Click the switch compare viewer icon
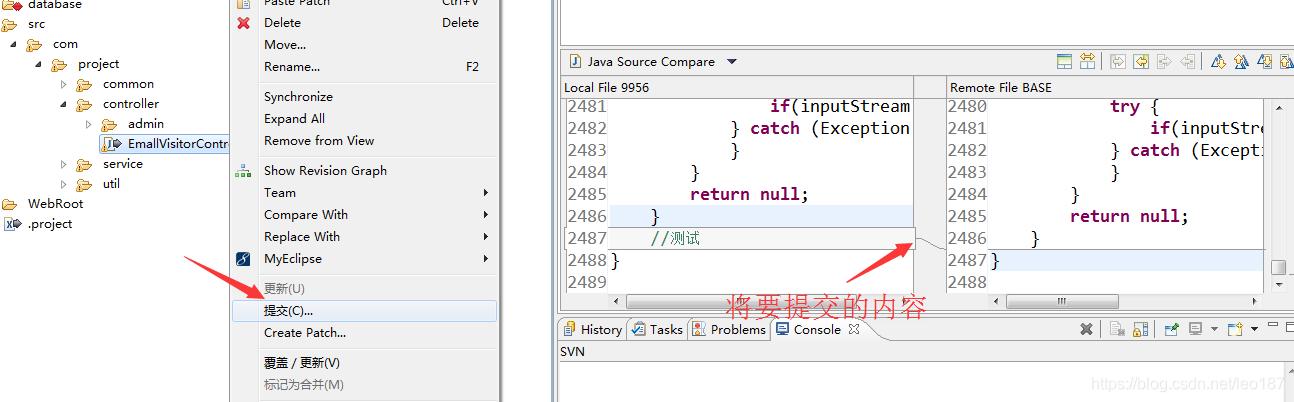Screen dimensions: 1294x402 1065,62
